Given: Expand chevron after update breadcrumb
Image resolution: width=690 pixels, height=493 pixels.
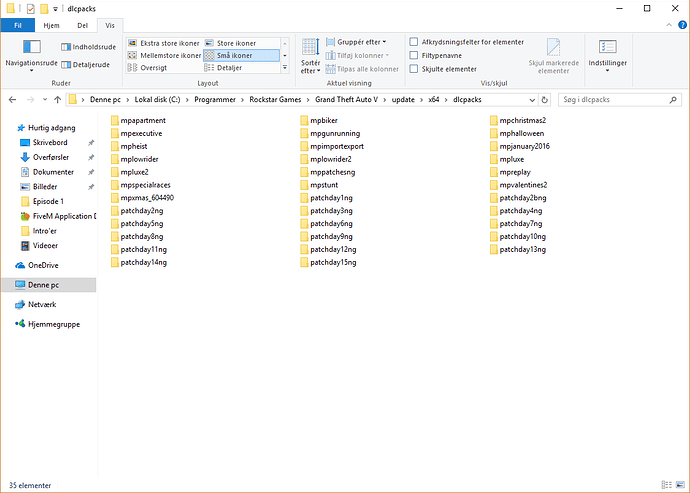Looking at the screenshot, I should tap(422, 99).
